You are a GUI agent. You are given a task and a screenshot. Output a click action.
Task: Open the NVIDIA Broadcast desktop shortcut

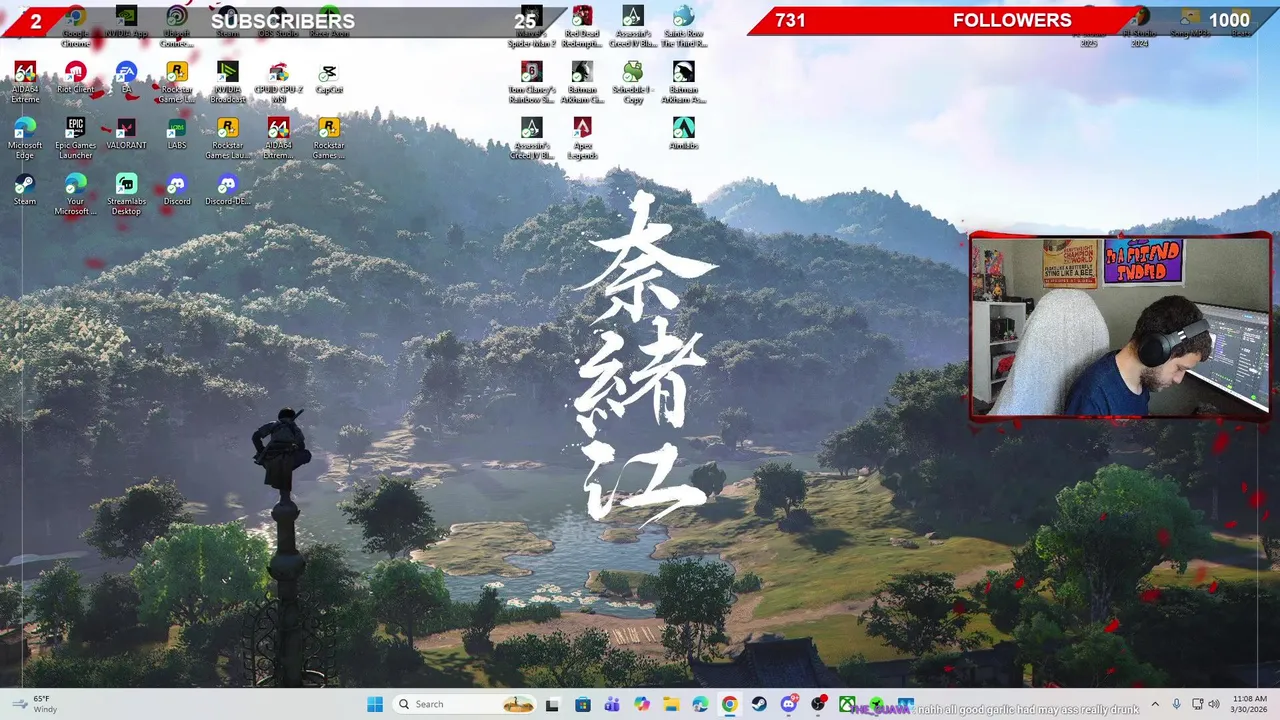click(x=228, y=83)
